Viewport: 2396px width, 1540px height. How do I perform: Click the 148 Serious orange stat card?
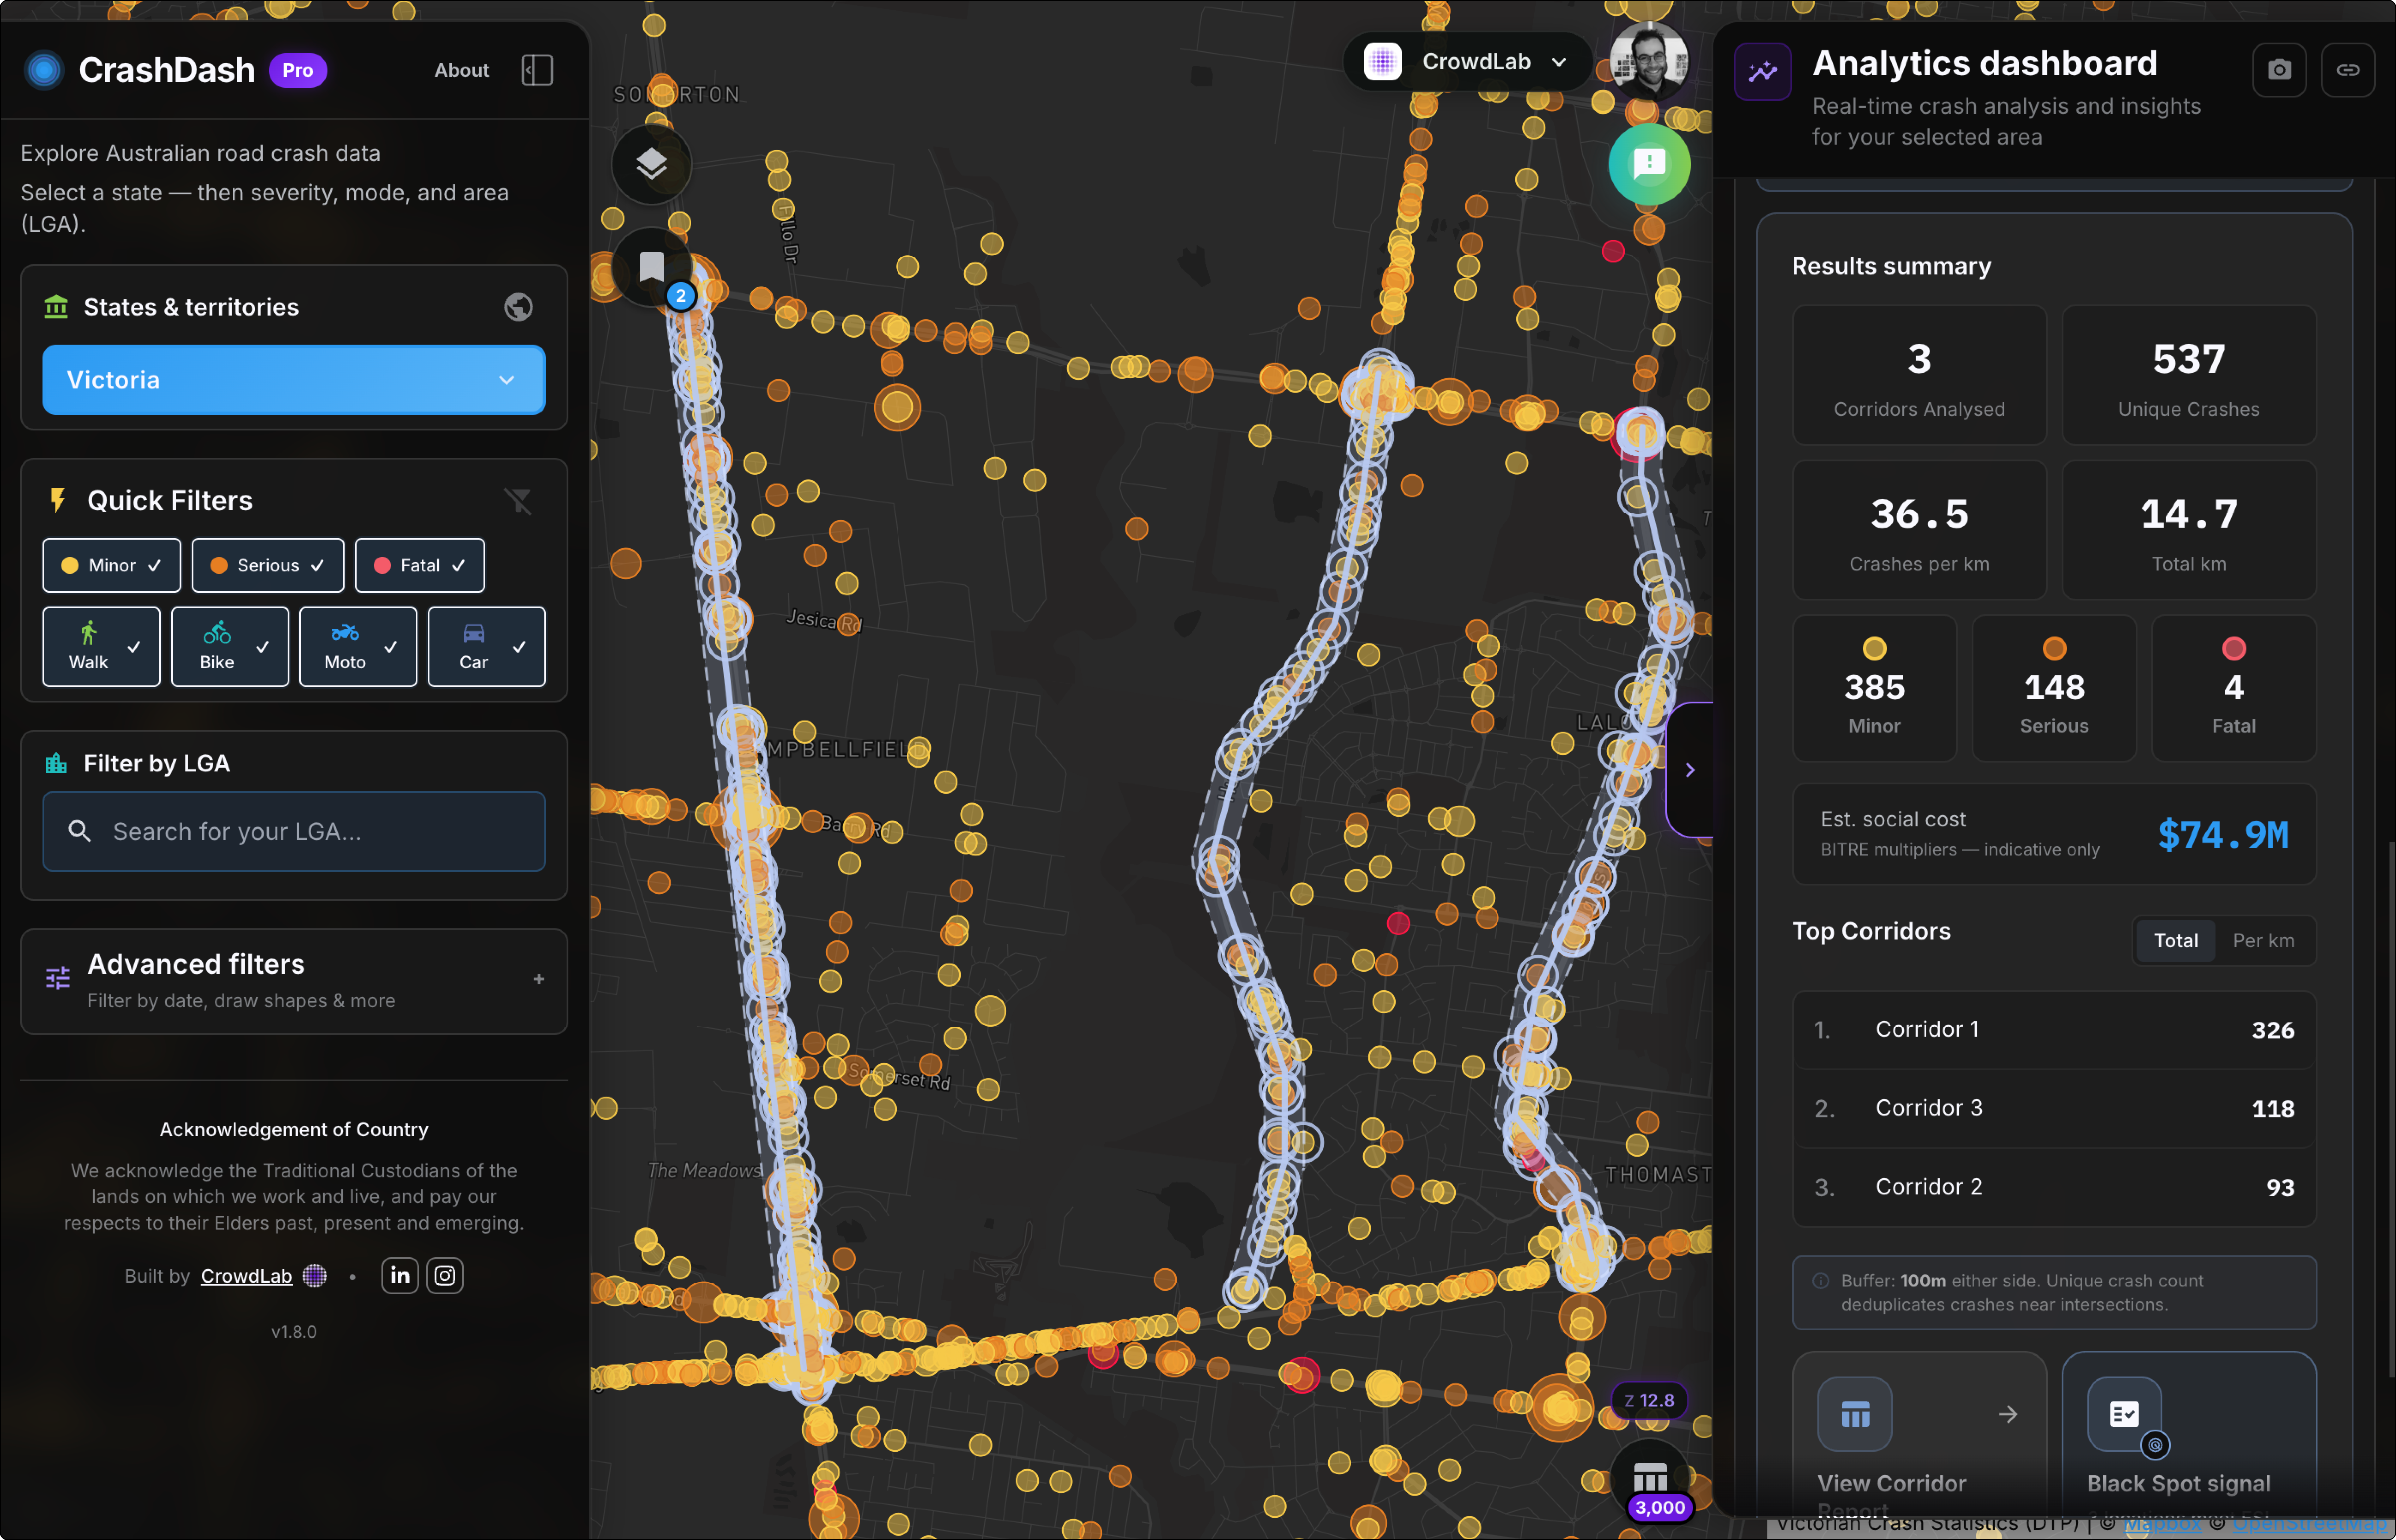(2053, 688)
